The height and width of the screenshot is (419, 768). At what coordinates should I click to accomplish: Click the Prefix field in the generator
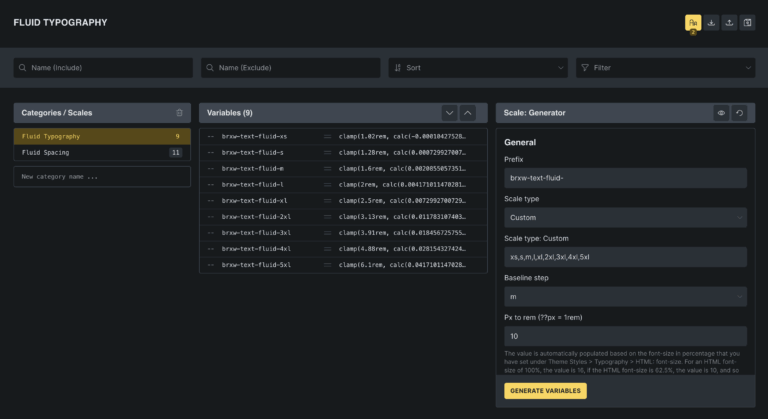coord(624,177)
